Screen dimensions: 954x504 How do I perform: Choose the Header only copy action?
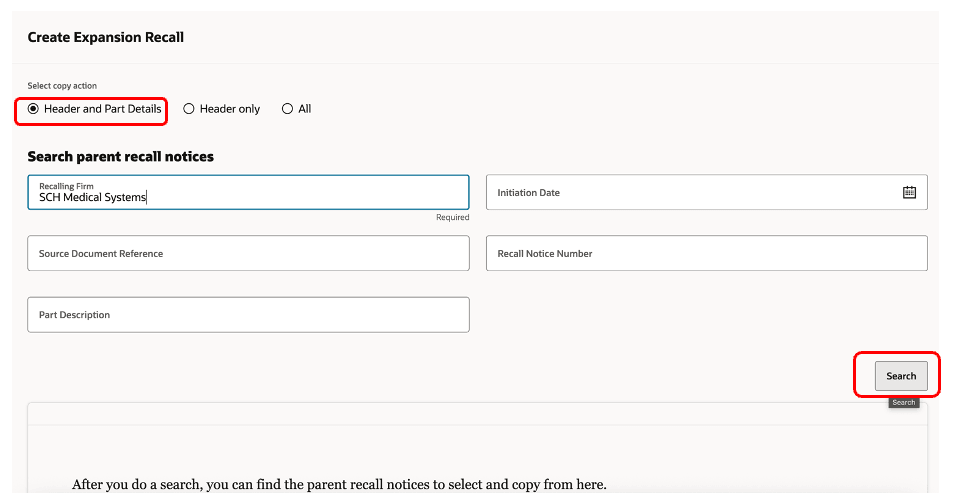[x=189, y=109]
